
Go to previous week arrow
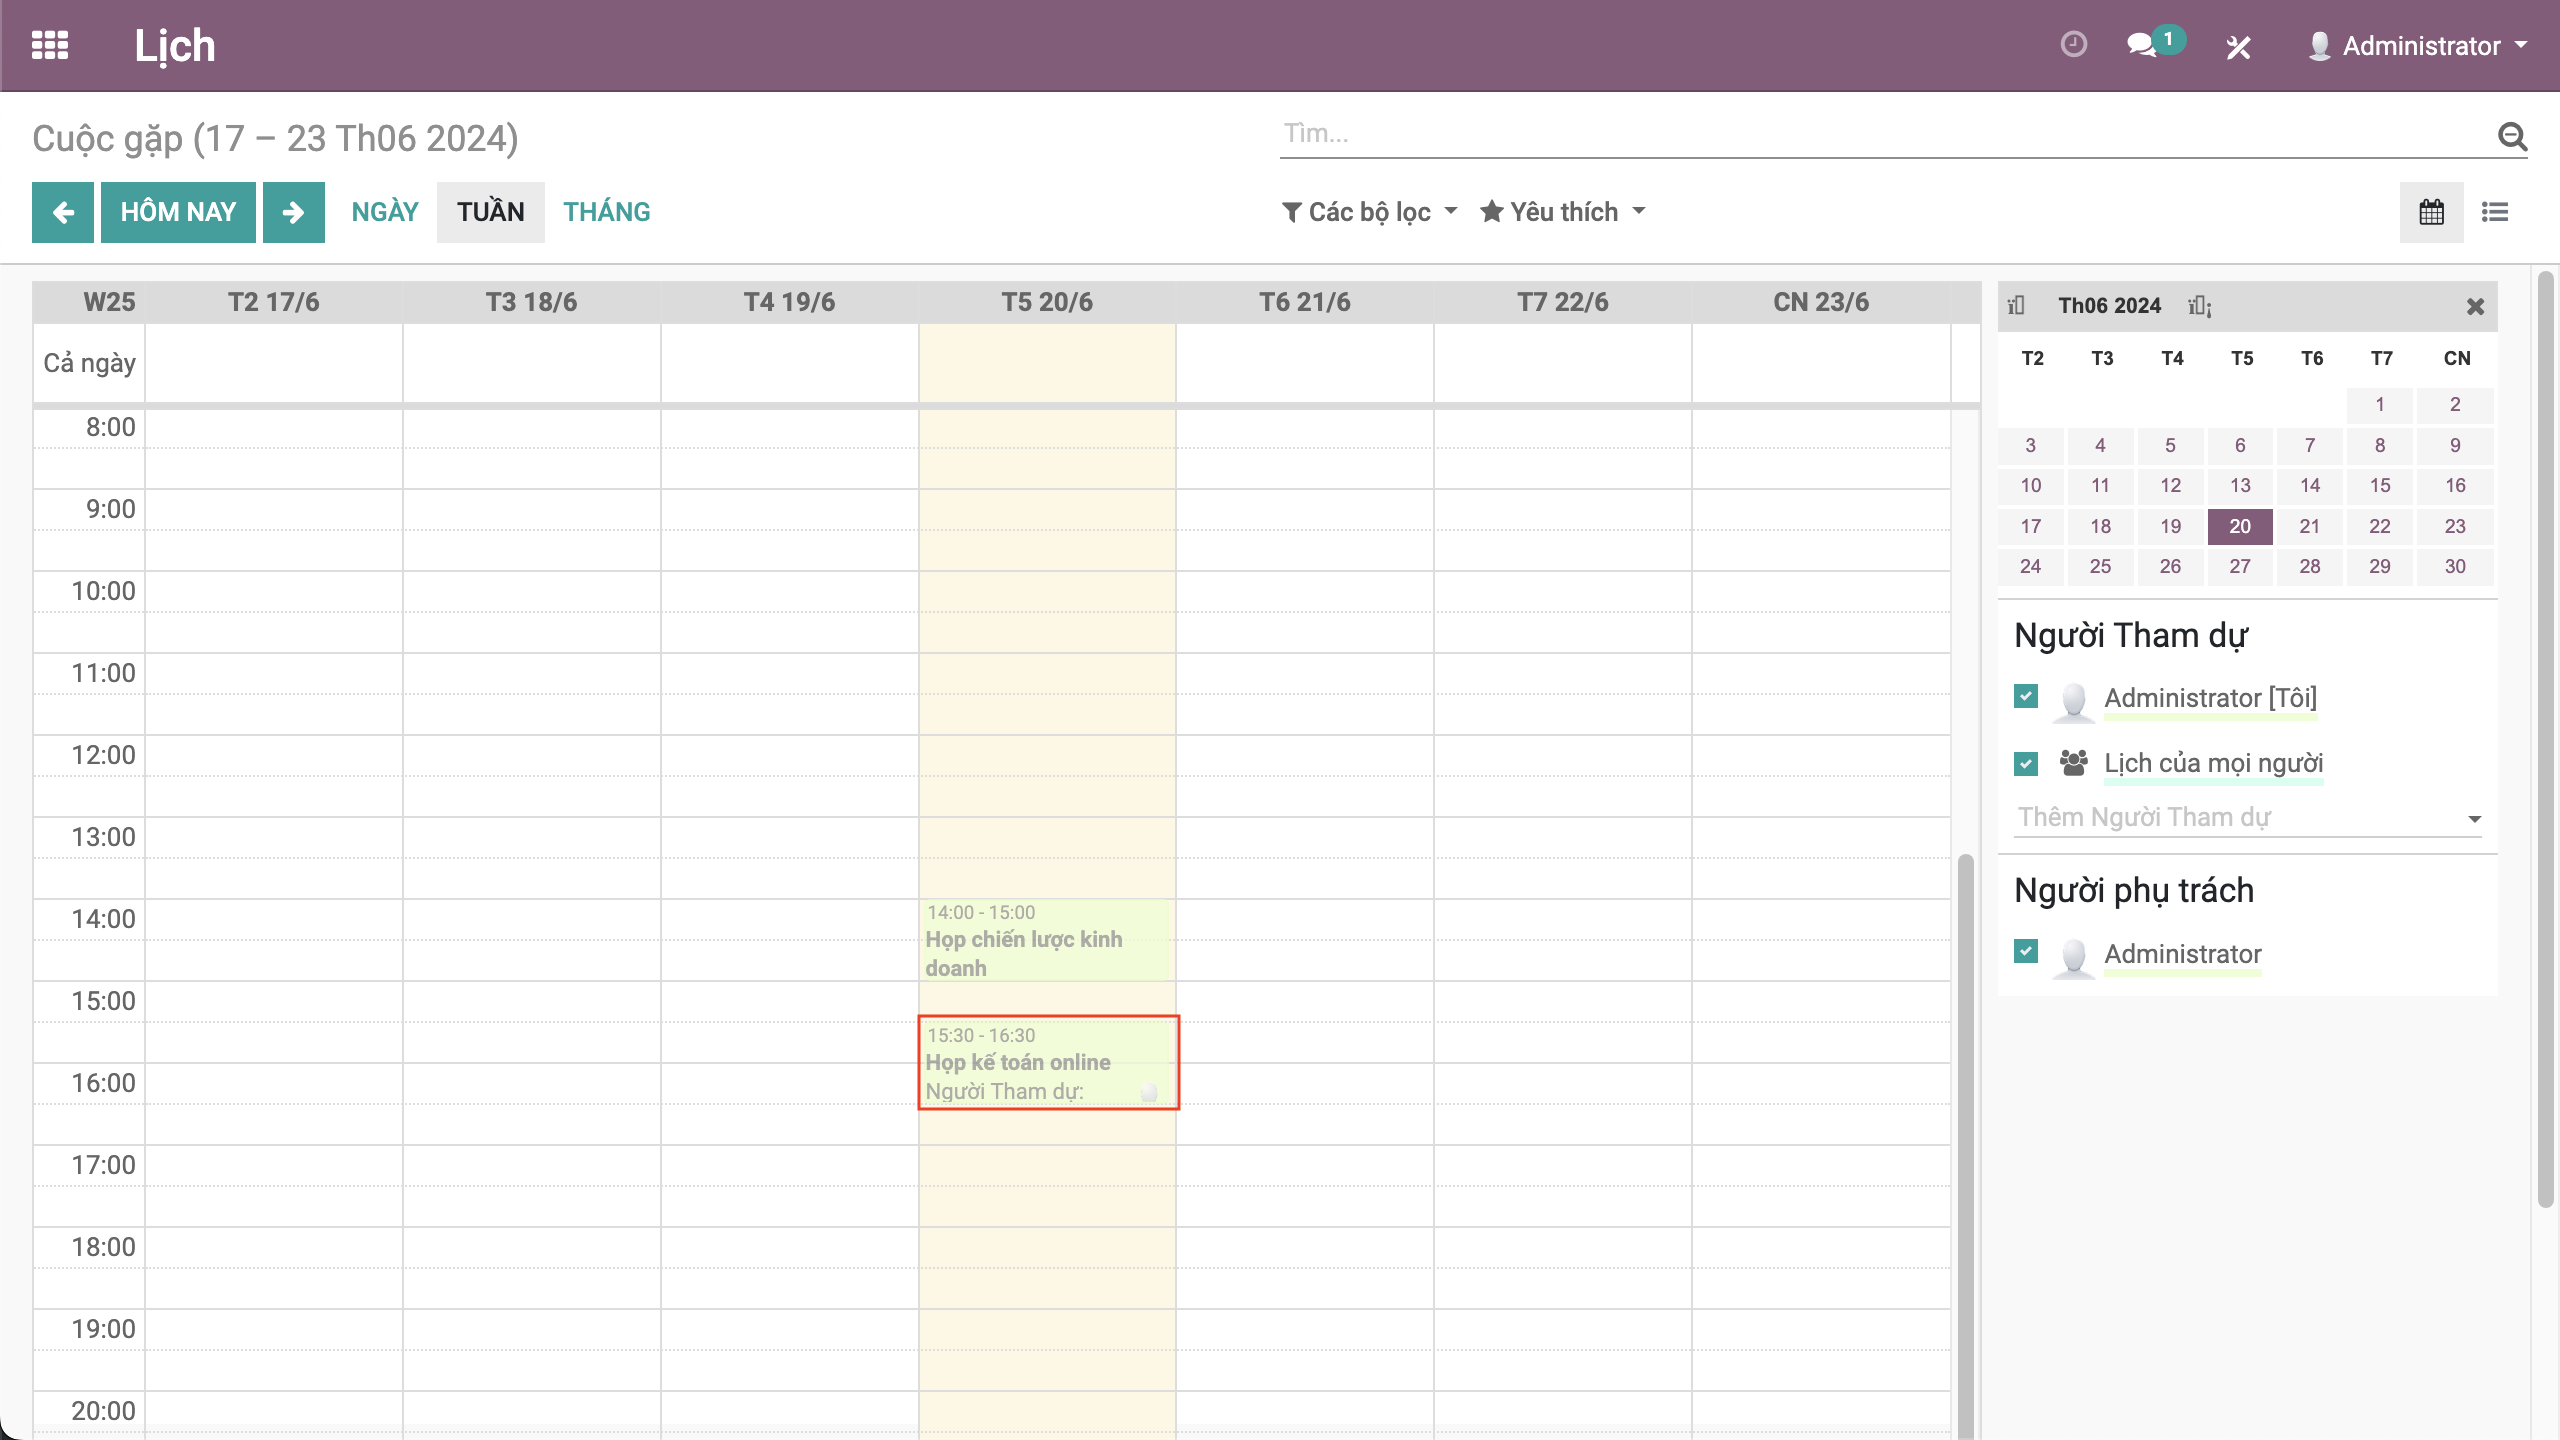click(x=63, y=212)
